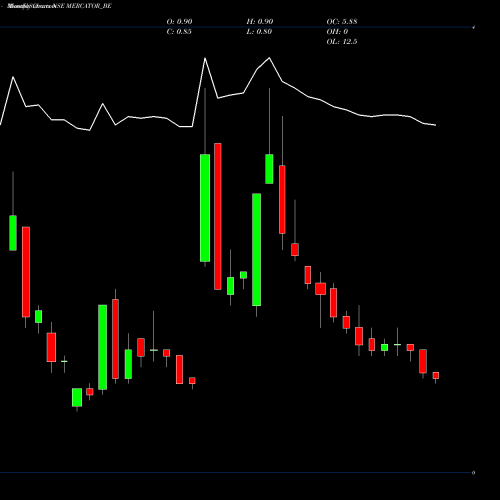This screenshot has width=500, height=500.
Task: Click the lower axis label '0'
Action: point(473,473)
